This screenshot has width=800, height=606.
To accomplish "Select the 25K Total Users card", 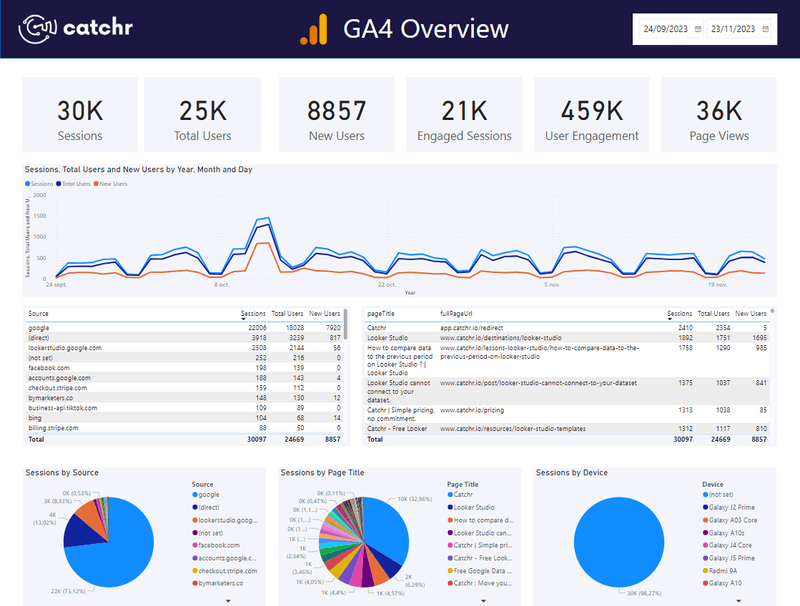I will pos(203,115).
